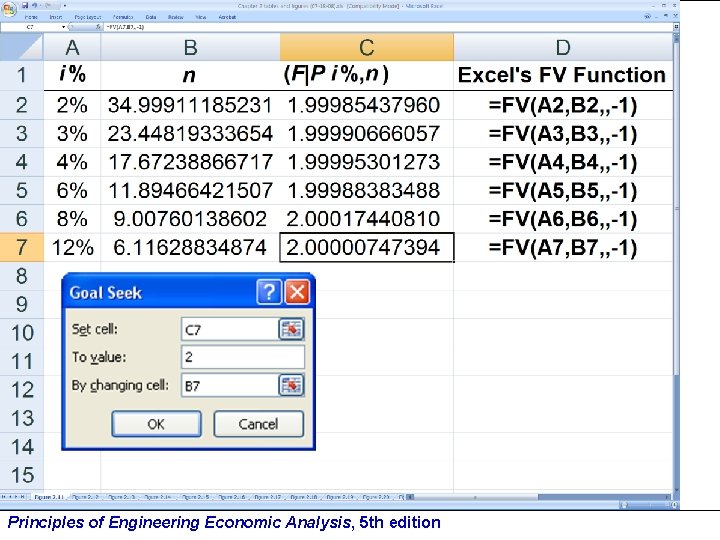Open the quick access toolbar customize dropdown

click(65, 6)
